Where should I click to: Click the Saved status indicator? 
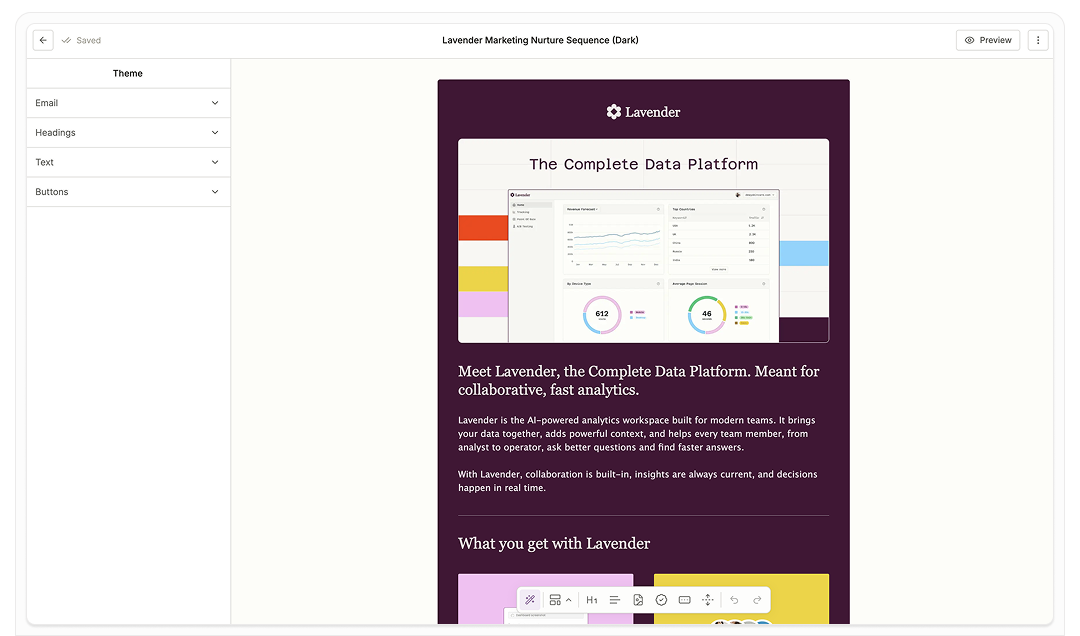81,40
